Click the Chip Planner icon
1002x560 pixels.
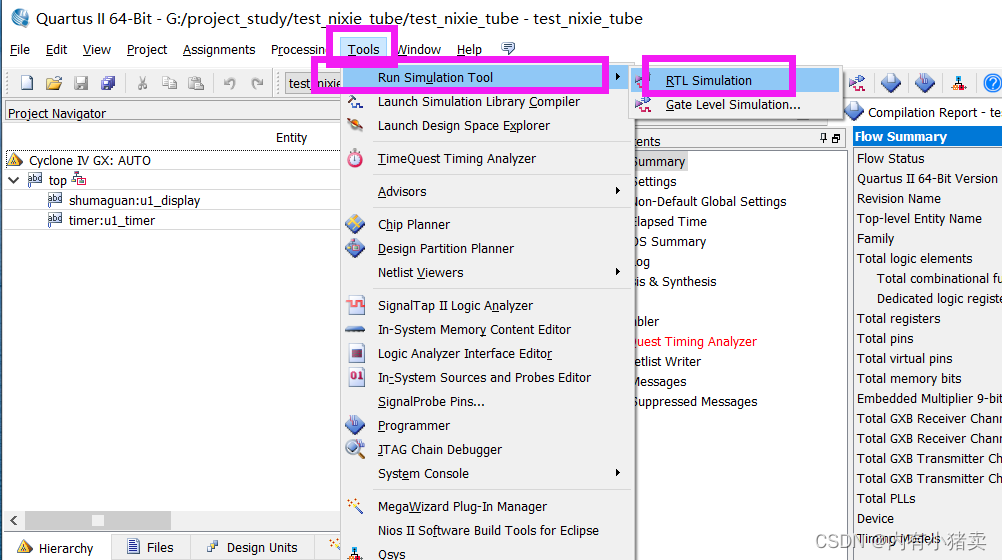pos(355,224)
